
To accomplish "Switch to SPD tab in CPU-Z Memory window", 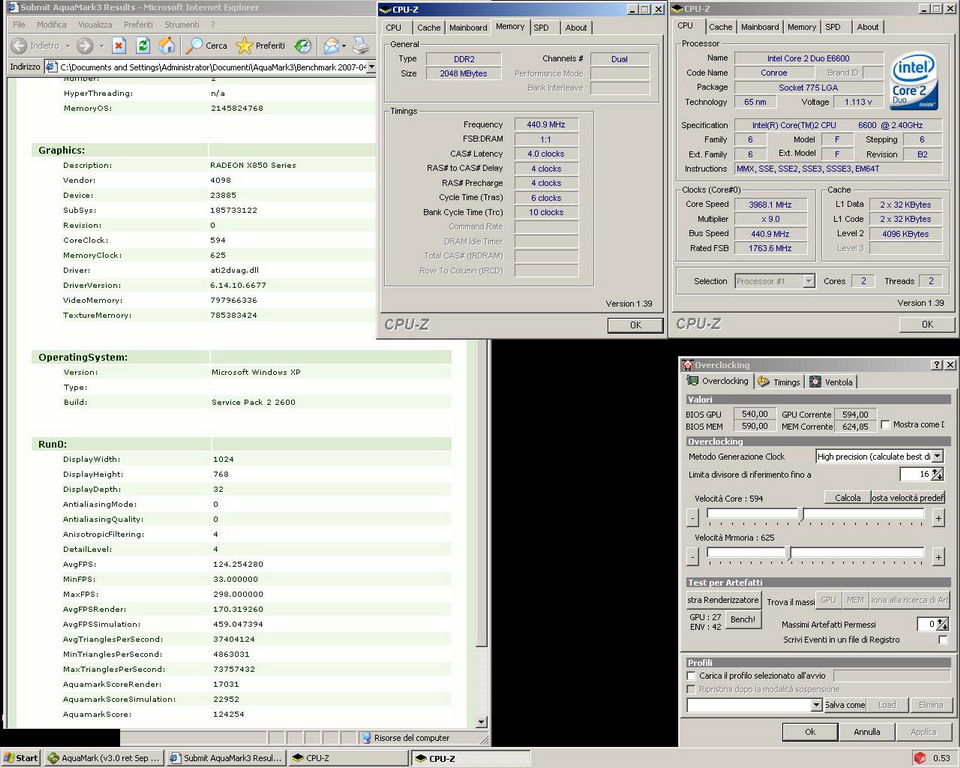I will [541, 28].
